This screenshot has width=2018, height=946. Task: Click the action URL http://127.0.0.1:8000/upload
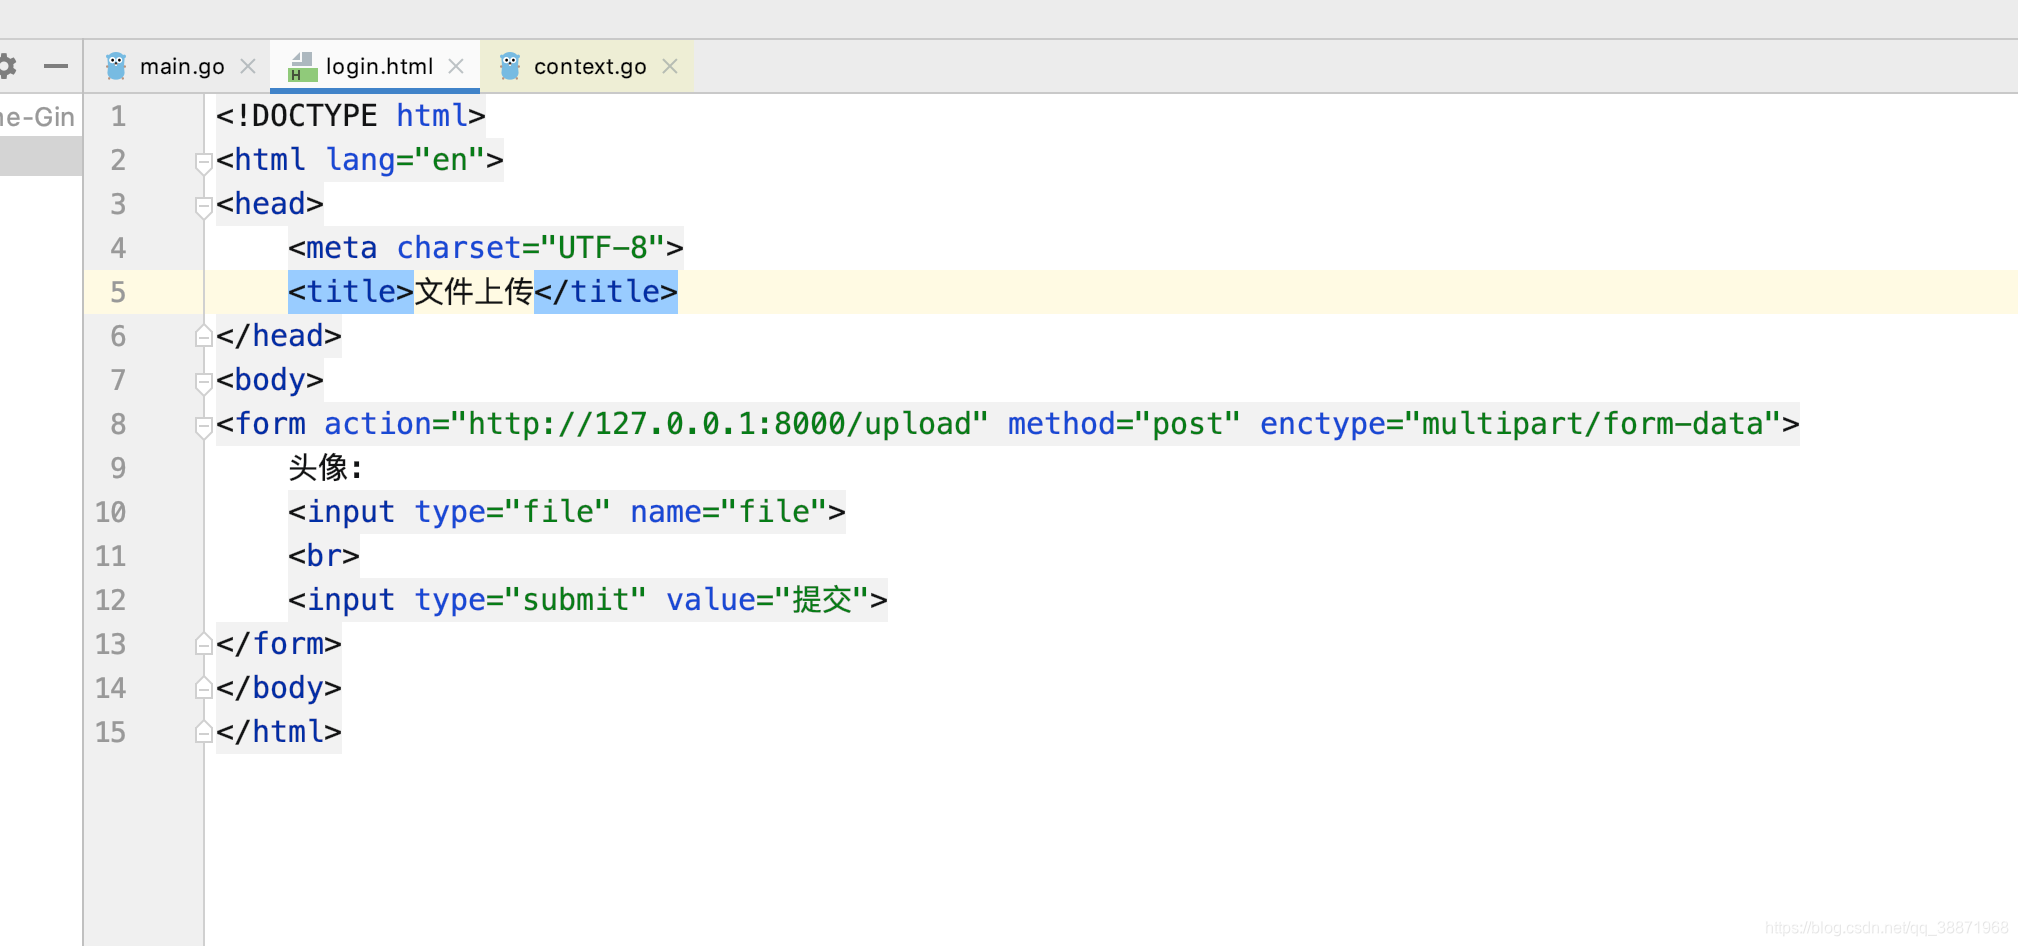(719, 424)
